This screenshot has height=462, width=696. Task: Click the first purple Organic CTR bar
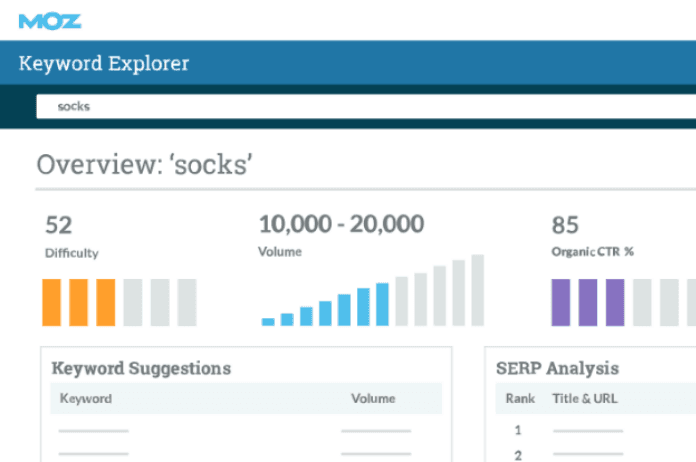(561, 303)
